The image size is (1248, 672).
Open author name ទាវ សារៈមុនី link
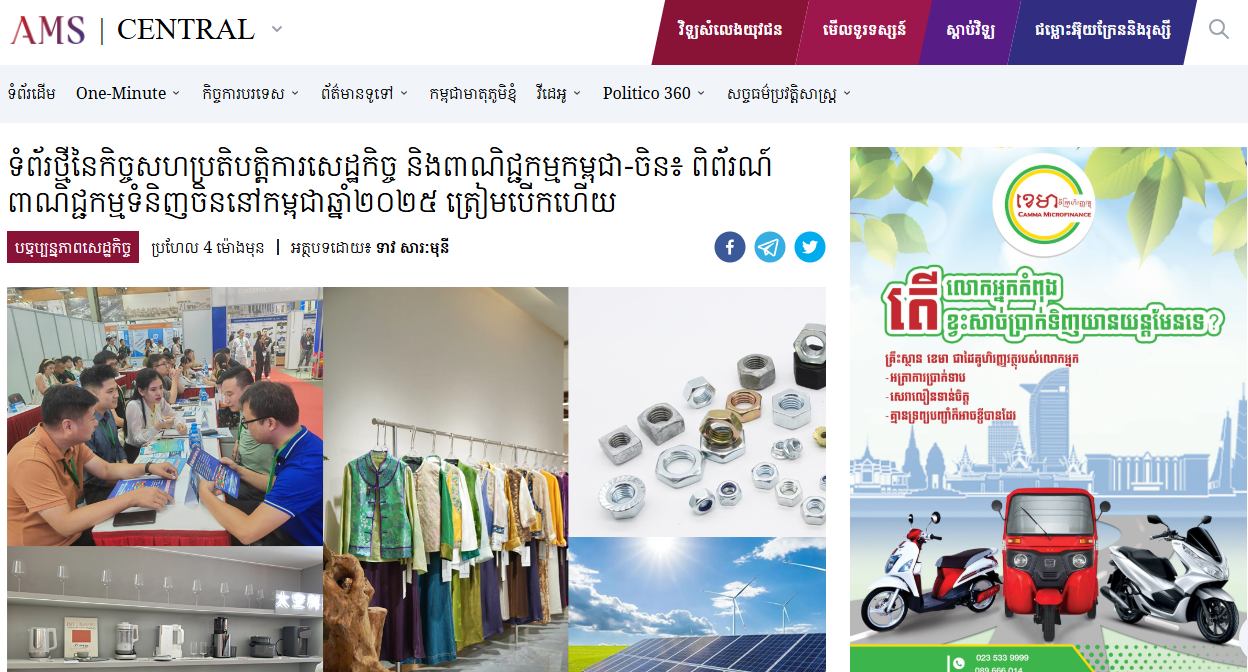pyautogui.click(x=412, y=247)
